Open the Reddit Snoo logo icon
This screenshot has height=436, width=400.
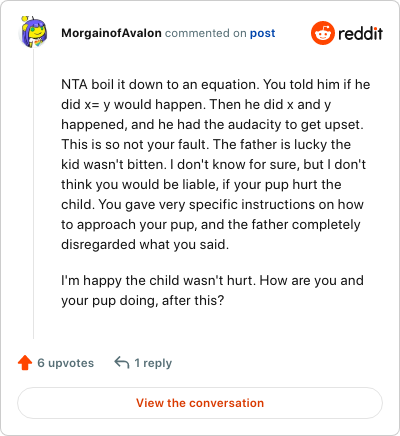(322, 33)
